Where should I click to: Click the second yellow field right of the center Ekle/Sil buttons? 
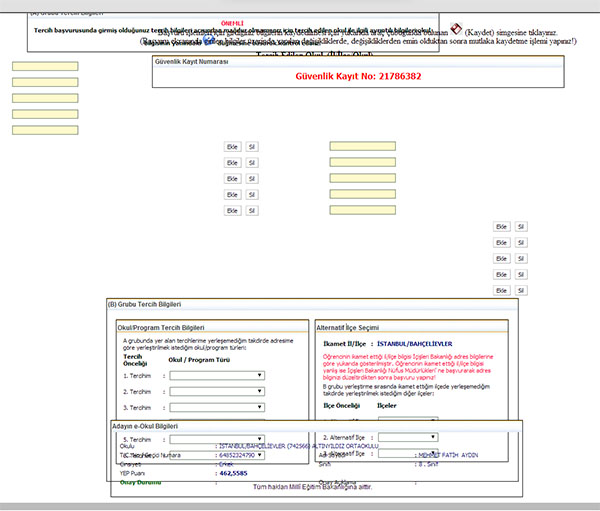[363, 162]
